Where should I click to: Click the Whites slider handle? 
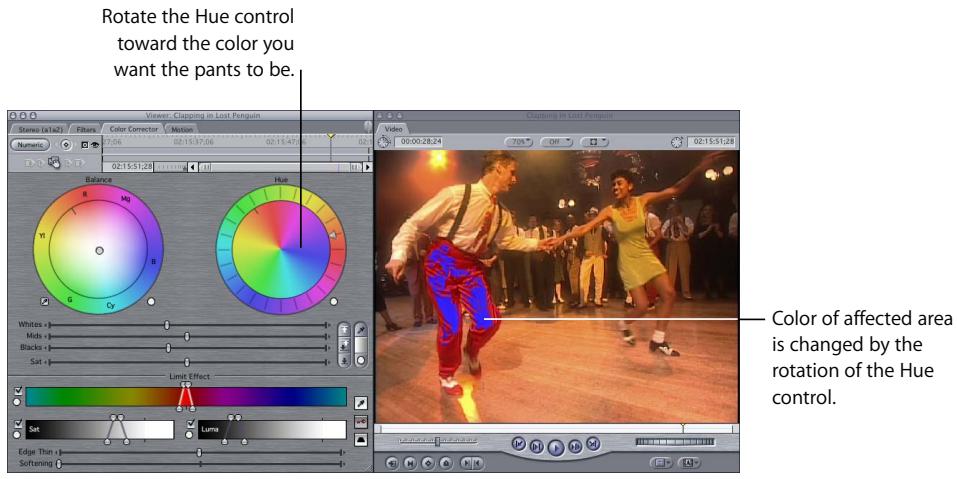167,325
